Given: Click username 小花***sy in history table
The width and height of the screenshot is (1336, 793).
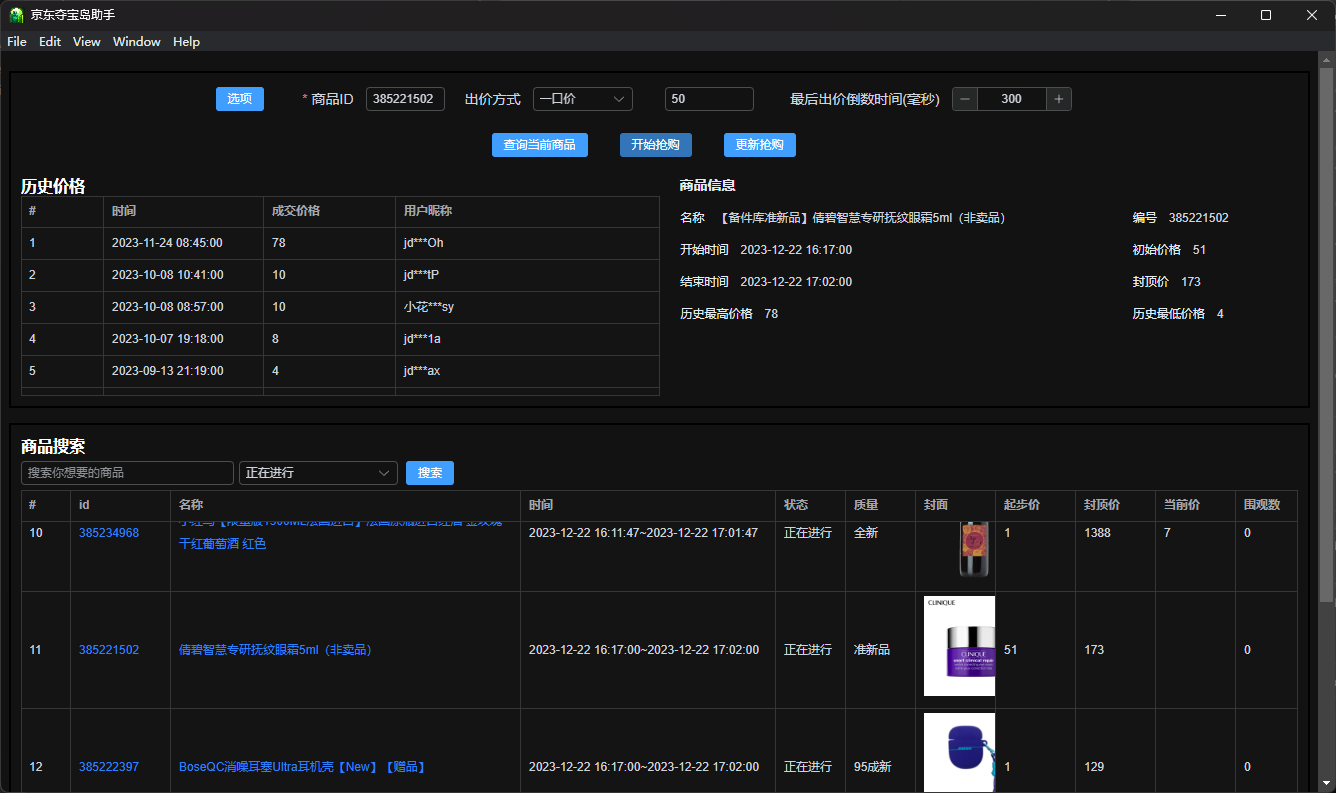Looking at the screenshot, I should click(429, 307).
